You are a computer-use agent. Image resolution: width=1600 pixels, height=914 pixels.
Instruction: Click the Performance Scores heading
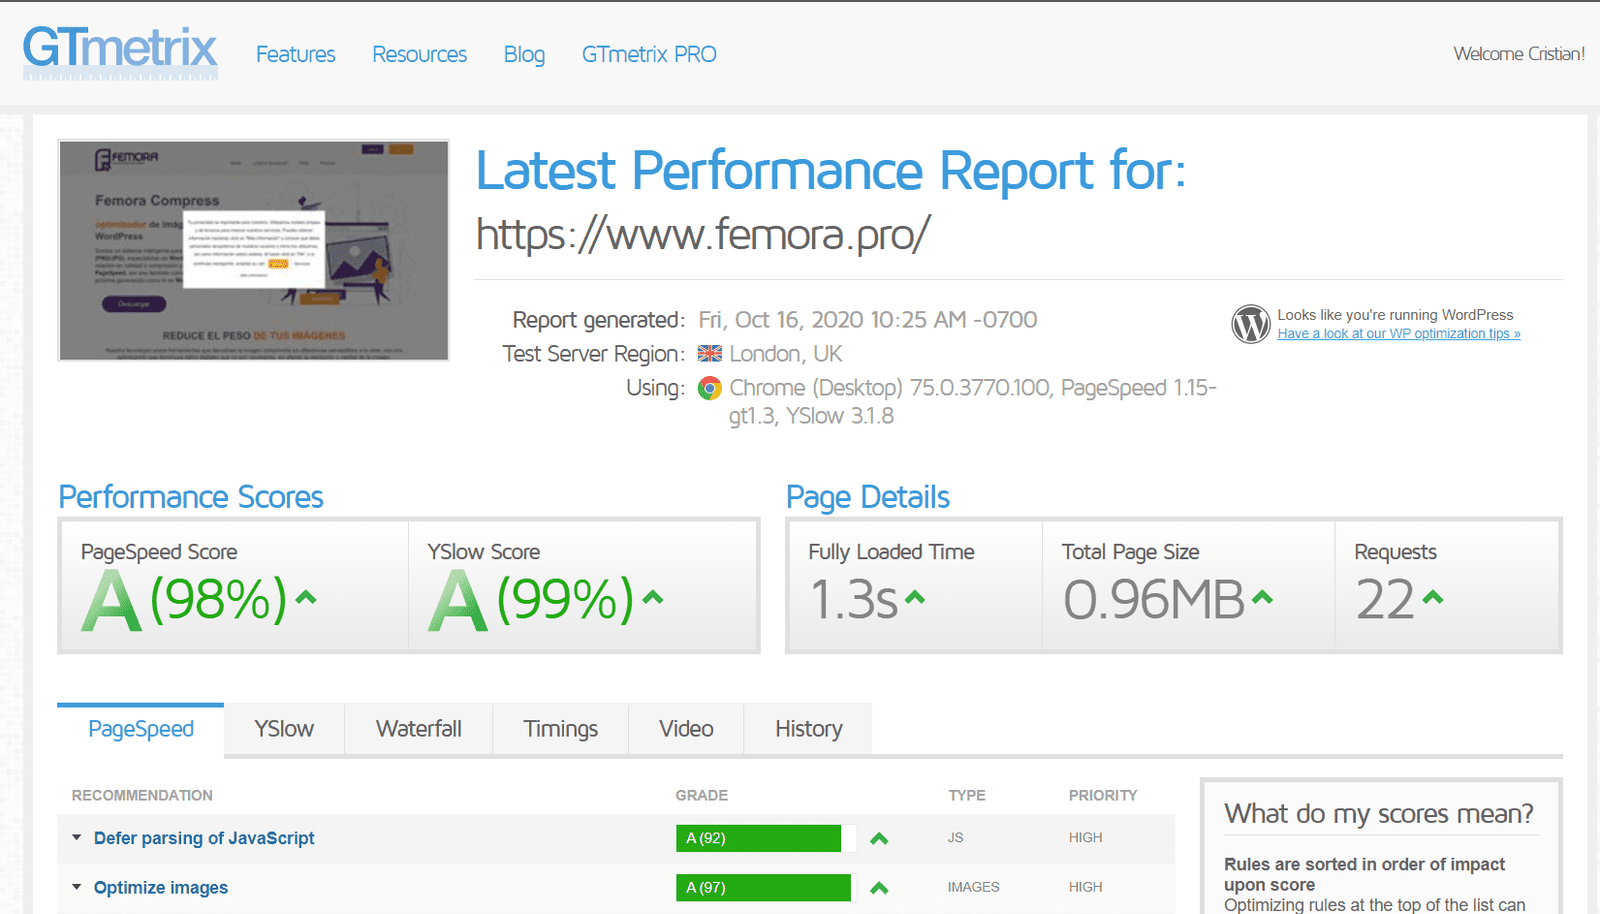coord(191,497)
